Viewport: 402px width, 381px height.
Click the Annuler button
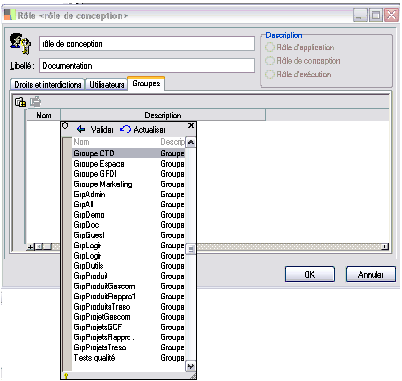pyautogui.click(x=371, y=274)
